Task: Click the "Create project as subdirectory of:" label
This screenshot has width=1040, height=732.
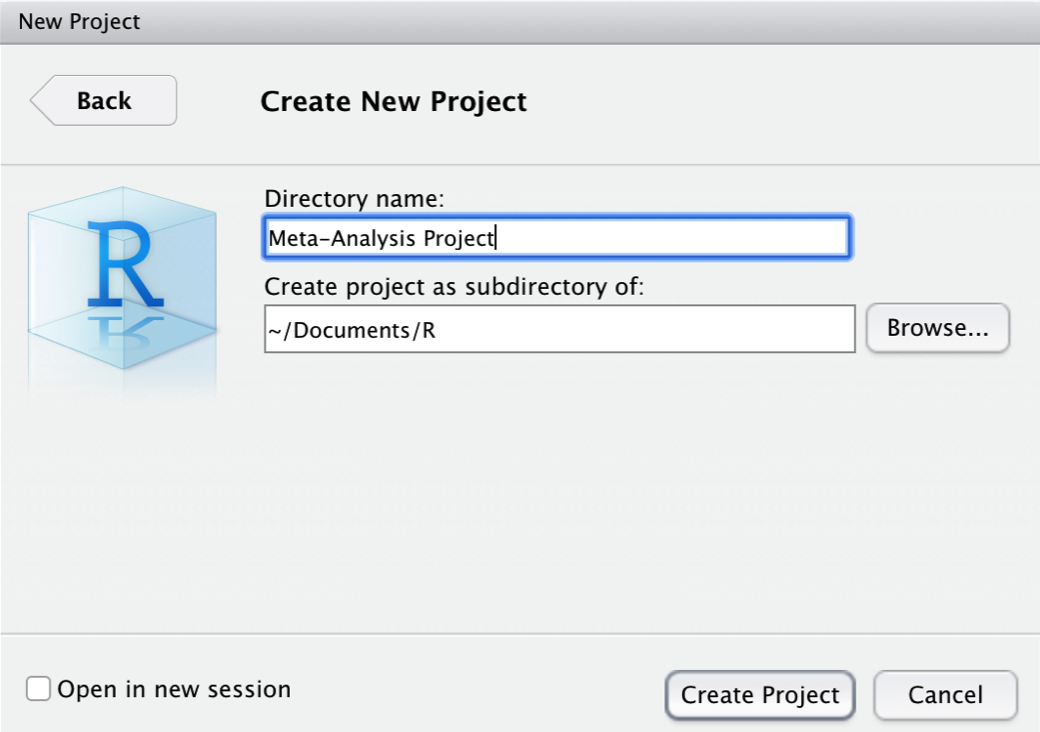Action: (455, 288)
